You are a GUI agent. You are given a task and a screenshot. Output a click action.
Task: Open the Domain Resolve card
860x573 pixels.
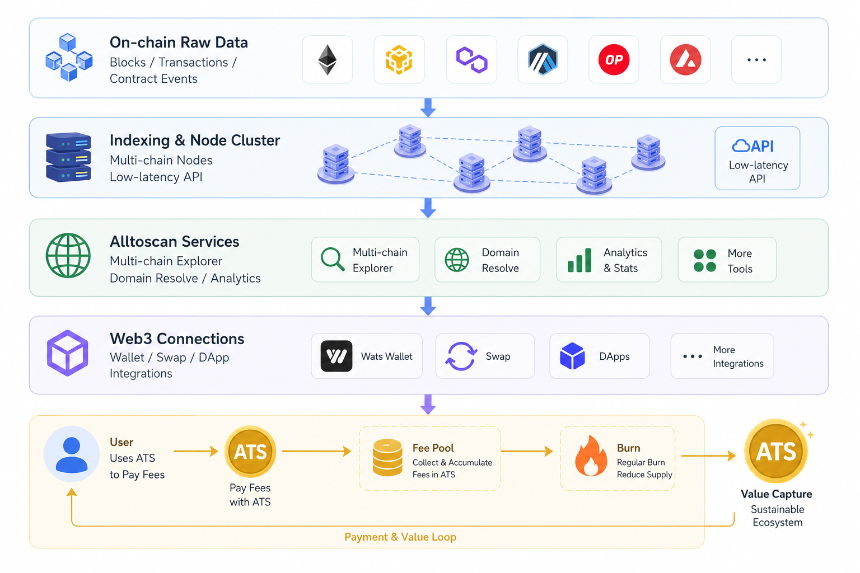[x=487, y=260]
